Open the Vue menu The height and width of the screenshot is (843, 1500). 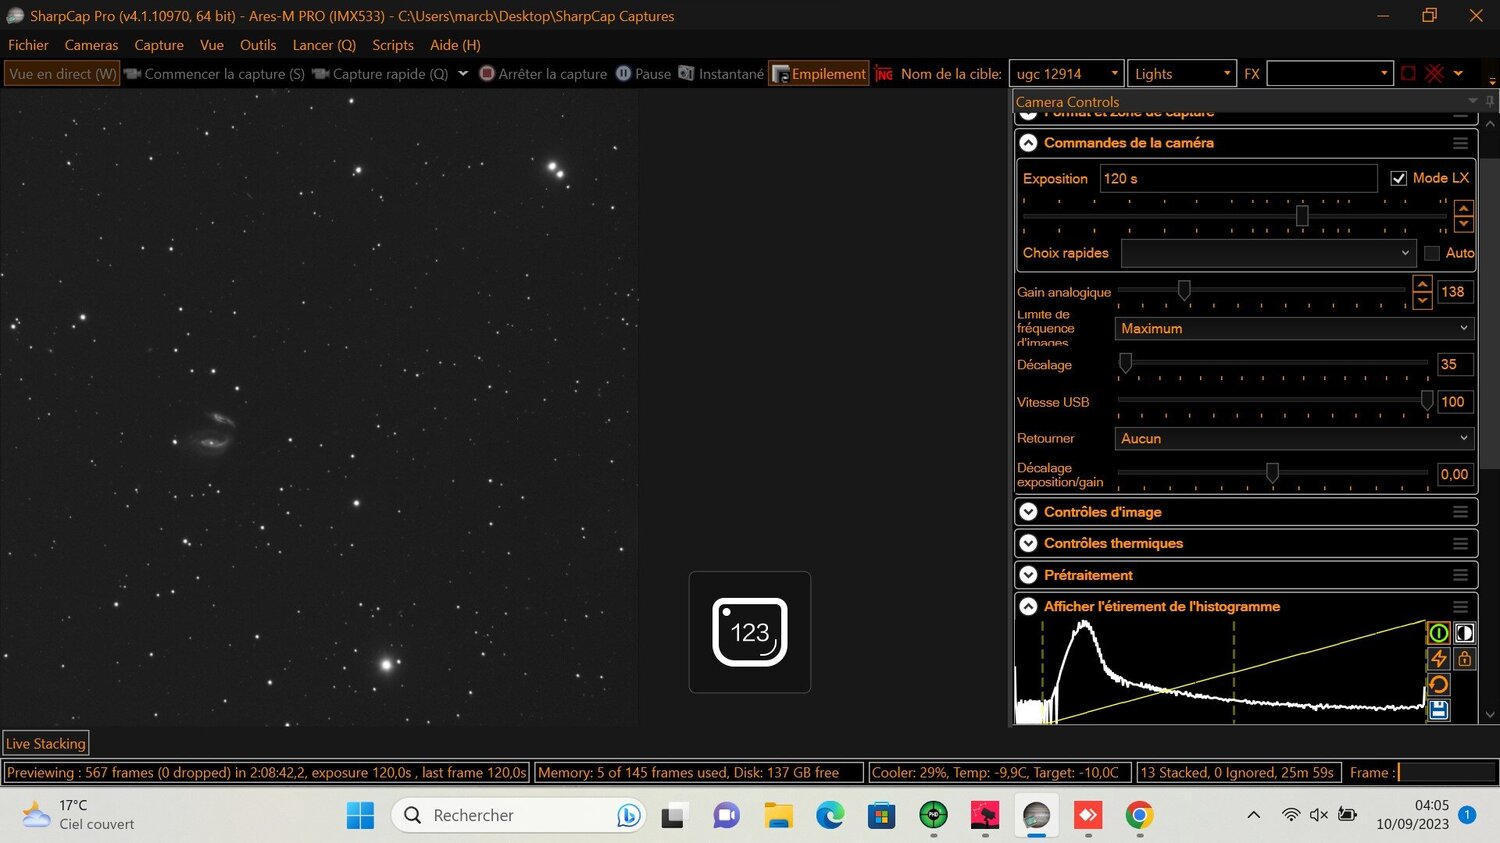coord(212,45)
